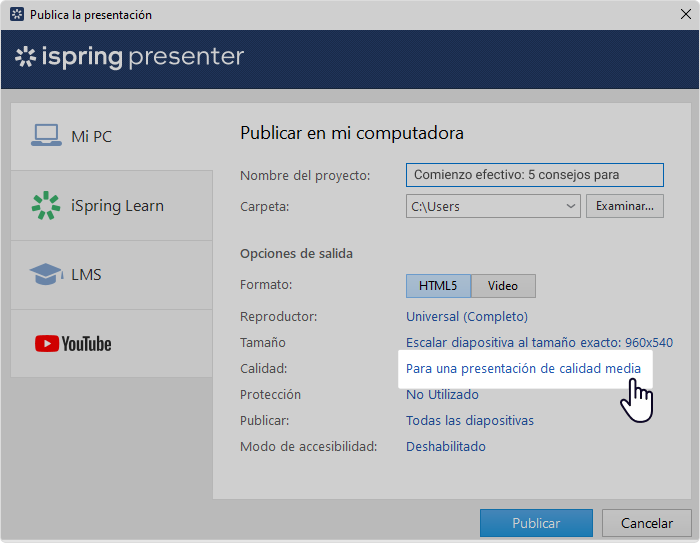The width and height of the screenshot is (700, 543).
Task: Click the Examinar... browse button
Action: [625, 206]
